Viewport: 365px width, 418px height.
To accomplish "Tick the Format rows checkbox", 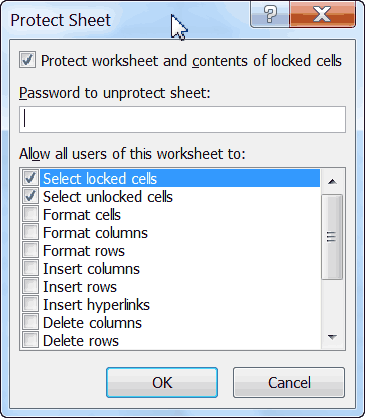I will [x=31, y=250].
